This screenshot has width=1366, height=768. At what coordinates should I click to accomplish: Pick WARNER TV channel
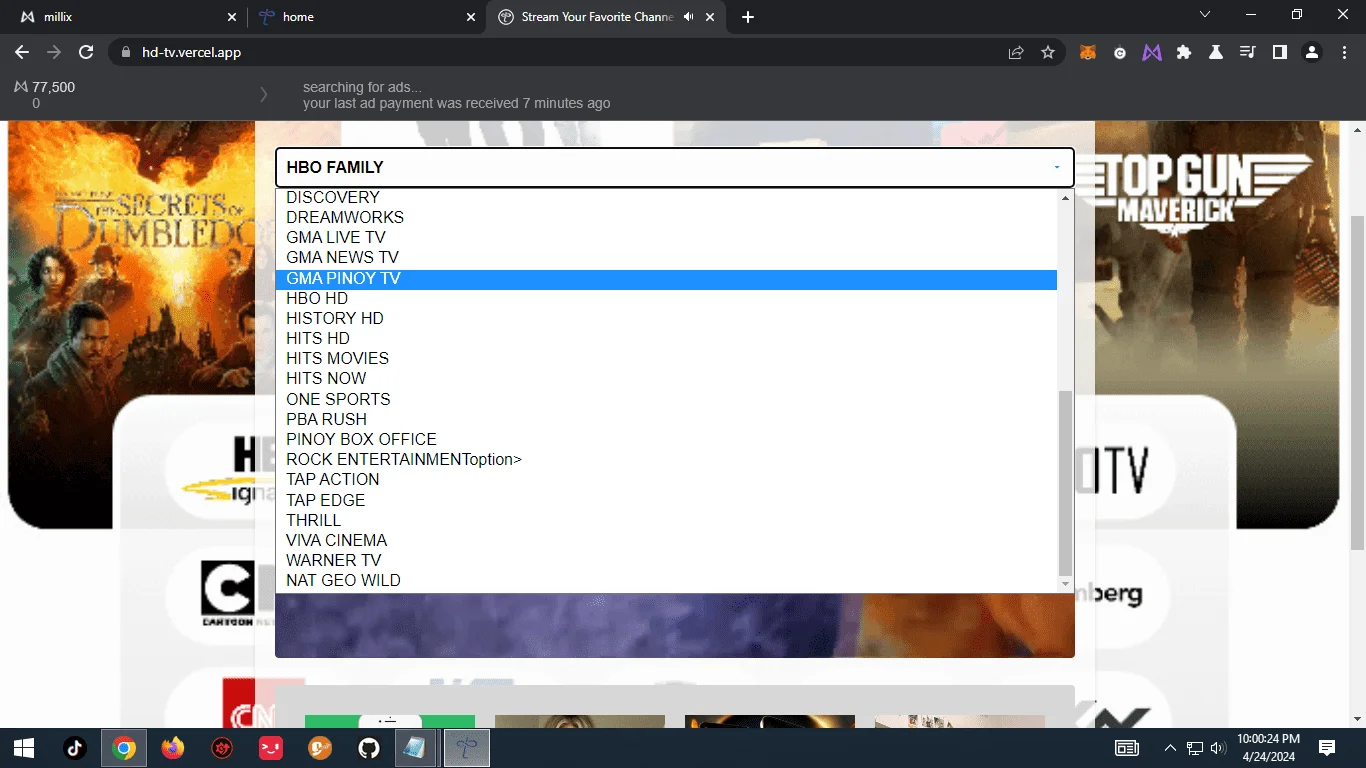point(666,560)
